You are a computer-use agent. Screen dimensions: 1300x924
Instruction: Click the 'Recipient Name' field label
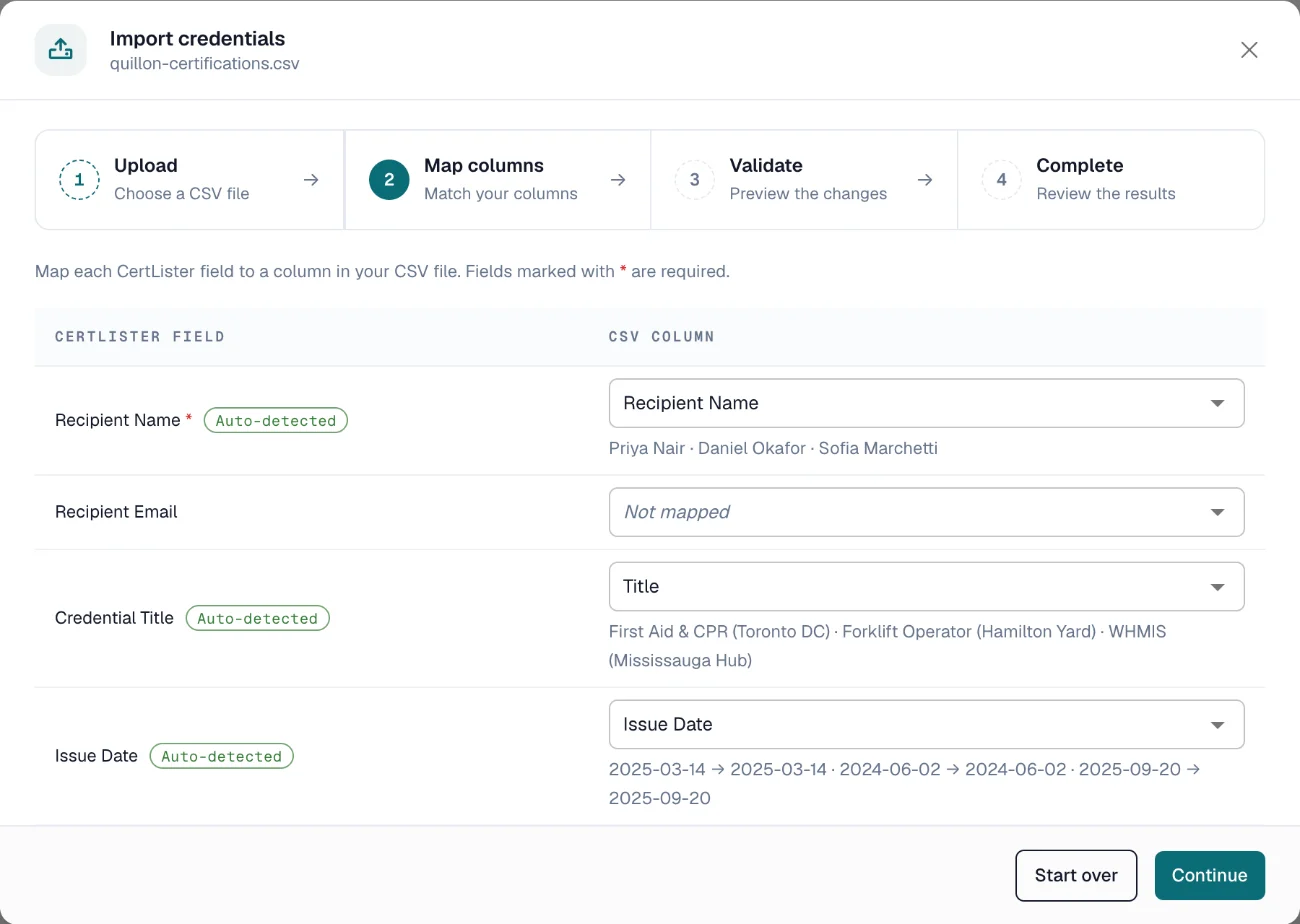coord(118,420)
